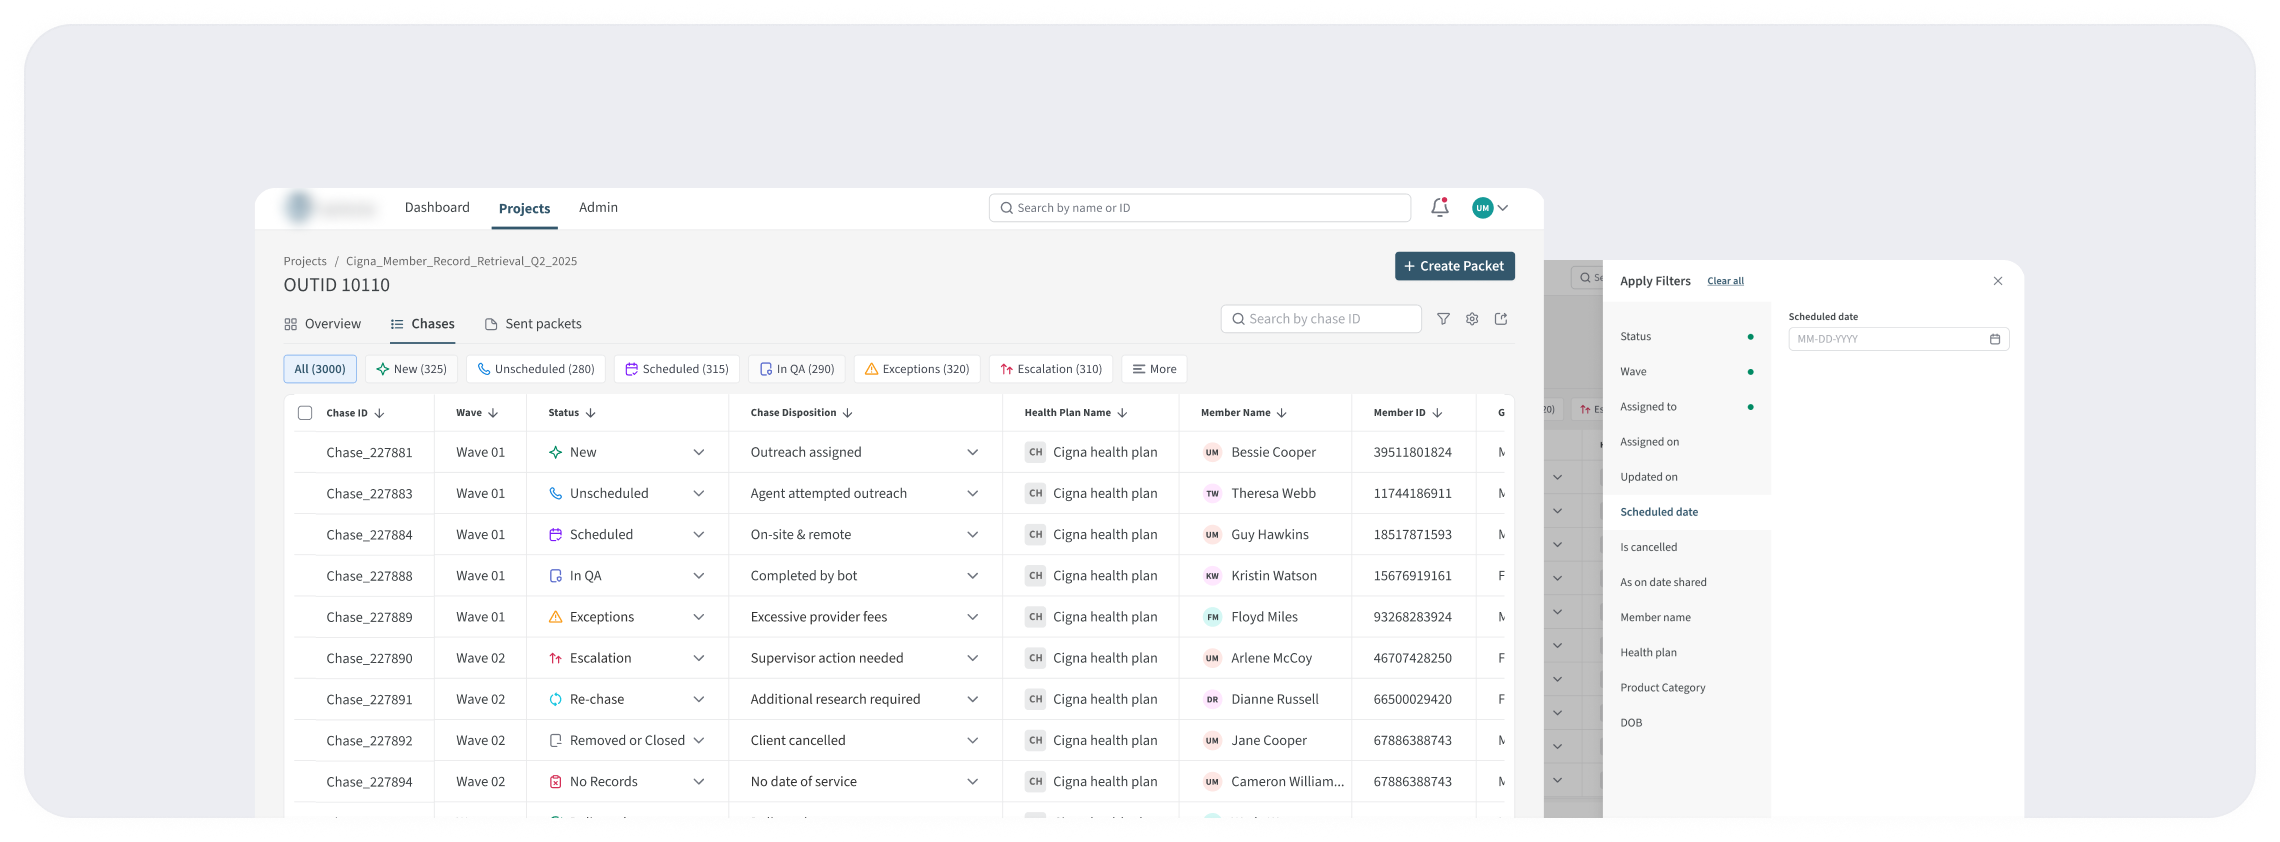Open table settings gear icon
The height and width of the screenshot is (842, 2280).
tap(1472, 319)
